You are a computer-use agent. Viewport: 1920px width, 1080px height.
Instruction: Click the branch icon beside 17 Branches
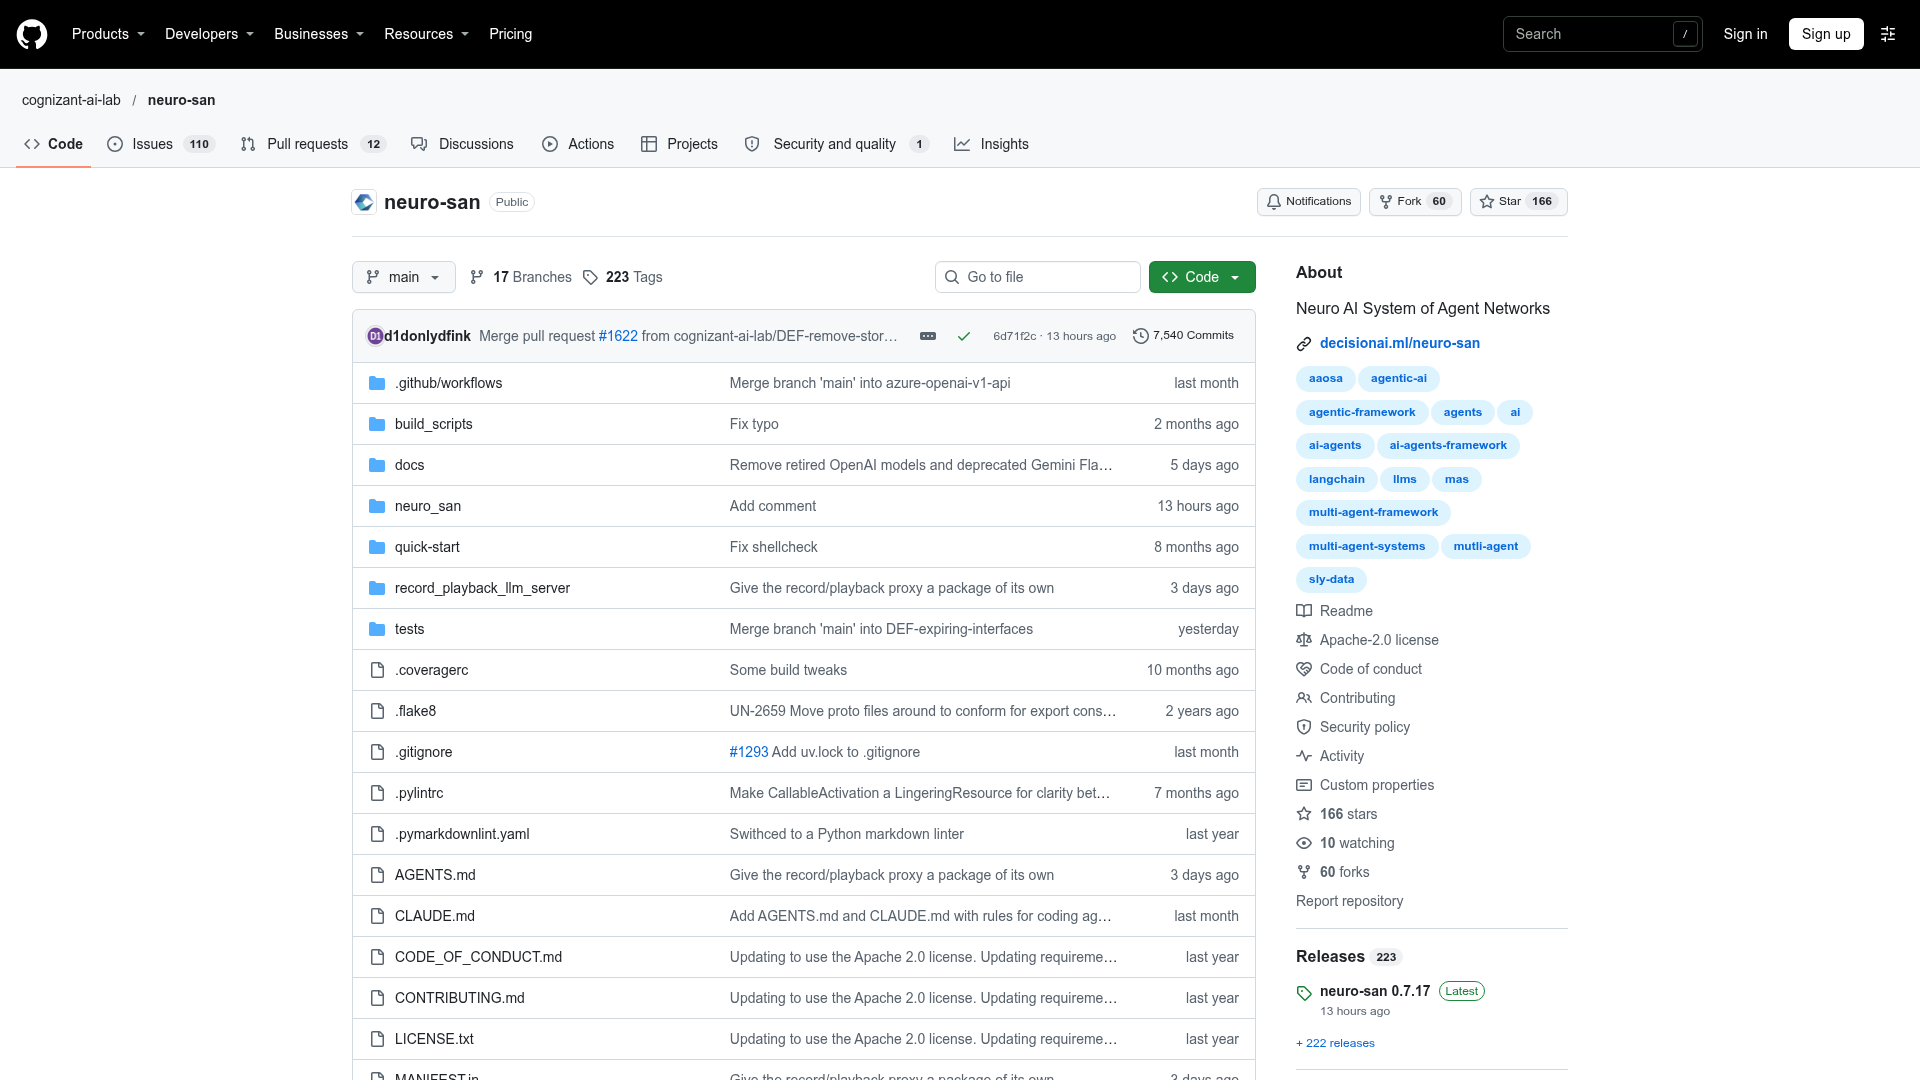477,277
